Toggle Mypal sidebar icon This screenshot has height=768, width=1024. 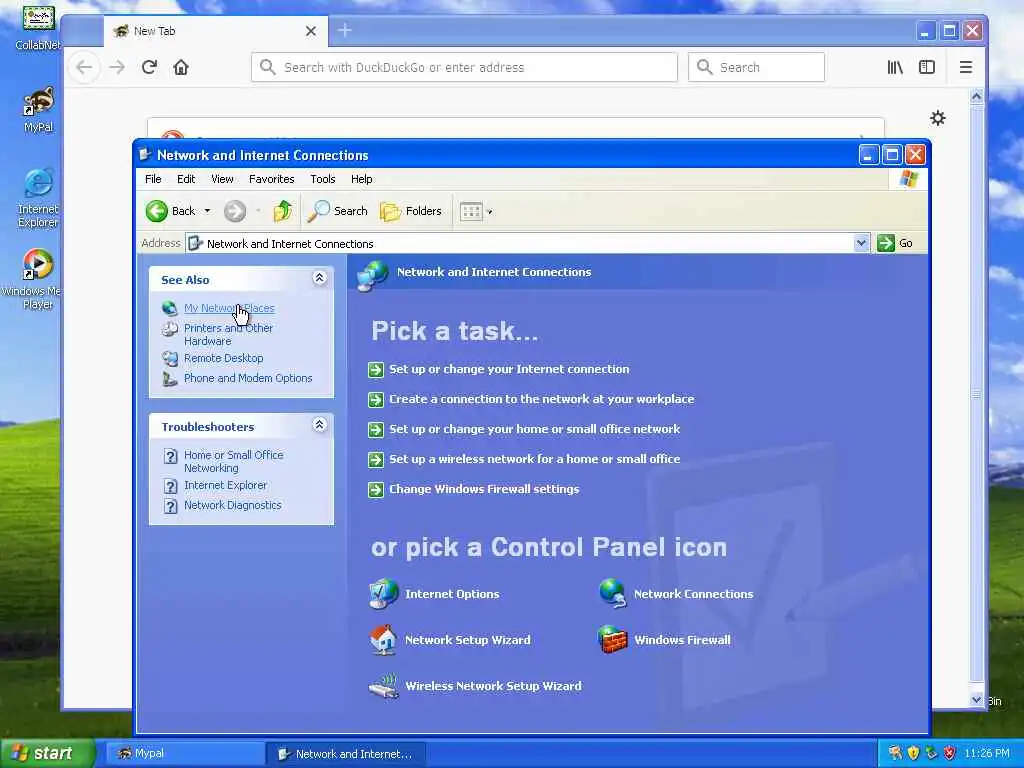927,67
